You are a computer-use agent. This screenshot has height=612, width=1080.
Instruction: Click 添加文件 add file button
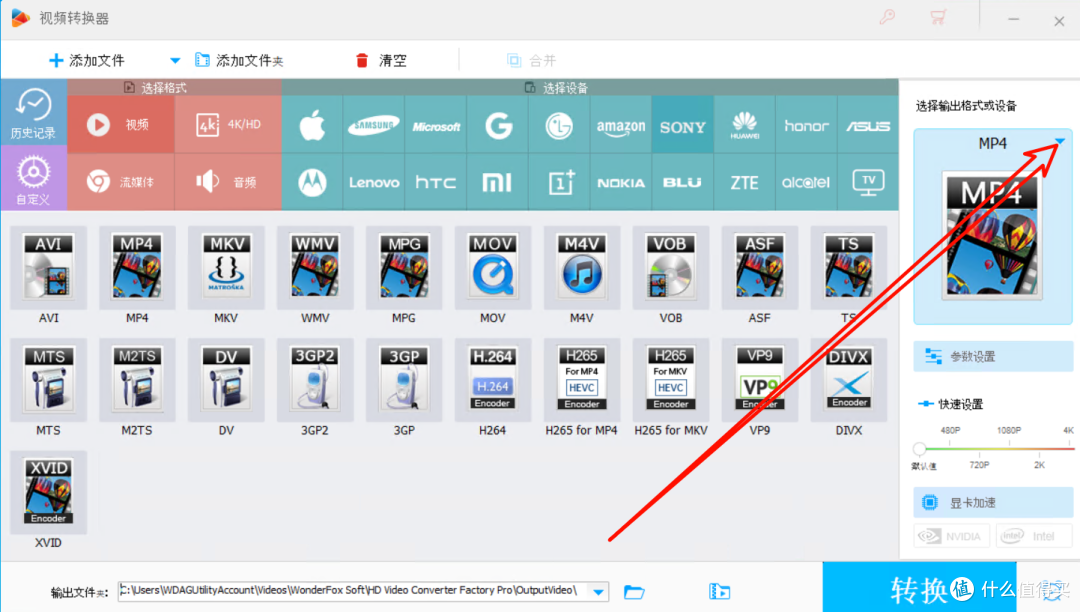[87, 61]
